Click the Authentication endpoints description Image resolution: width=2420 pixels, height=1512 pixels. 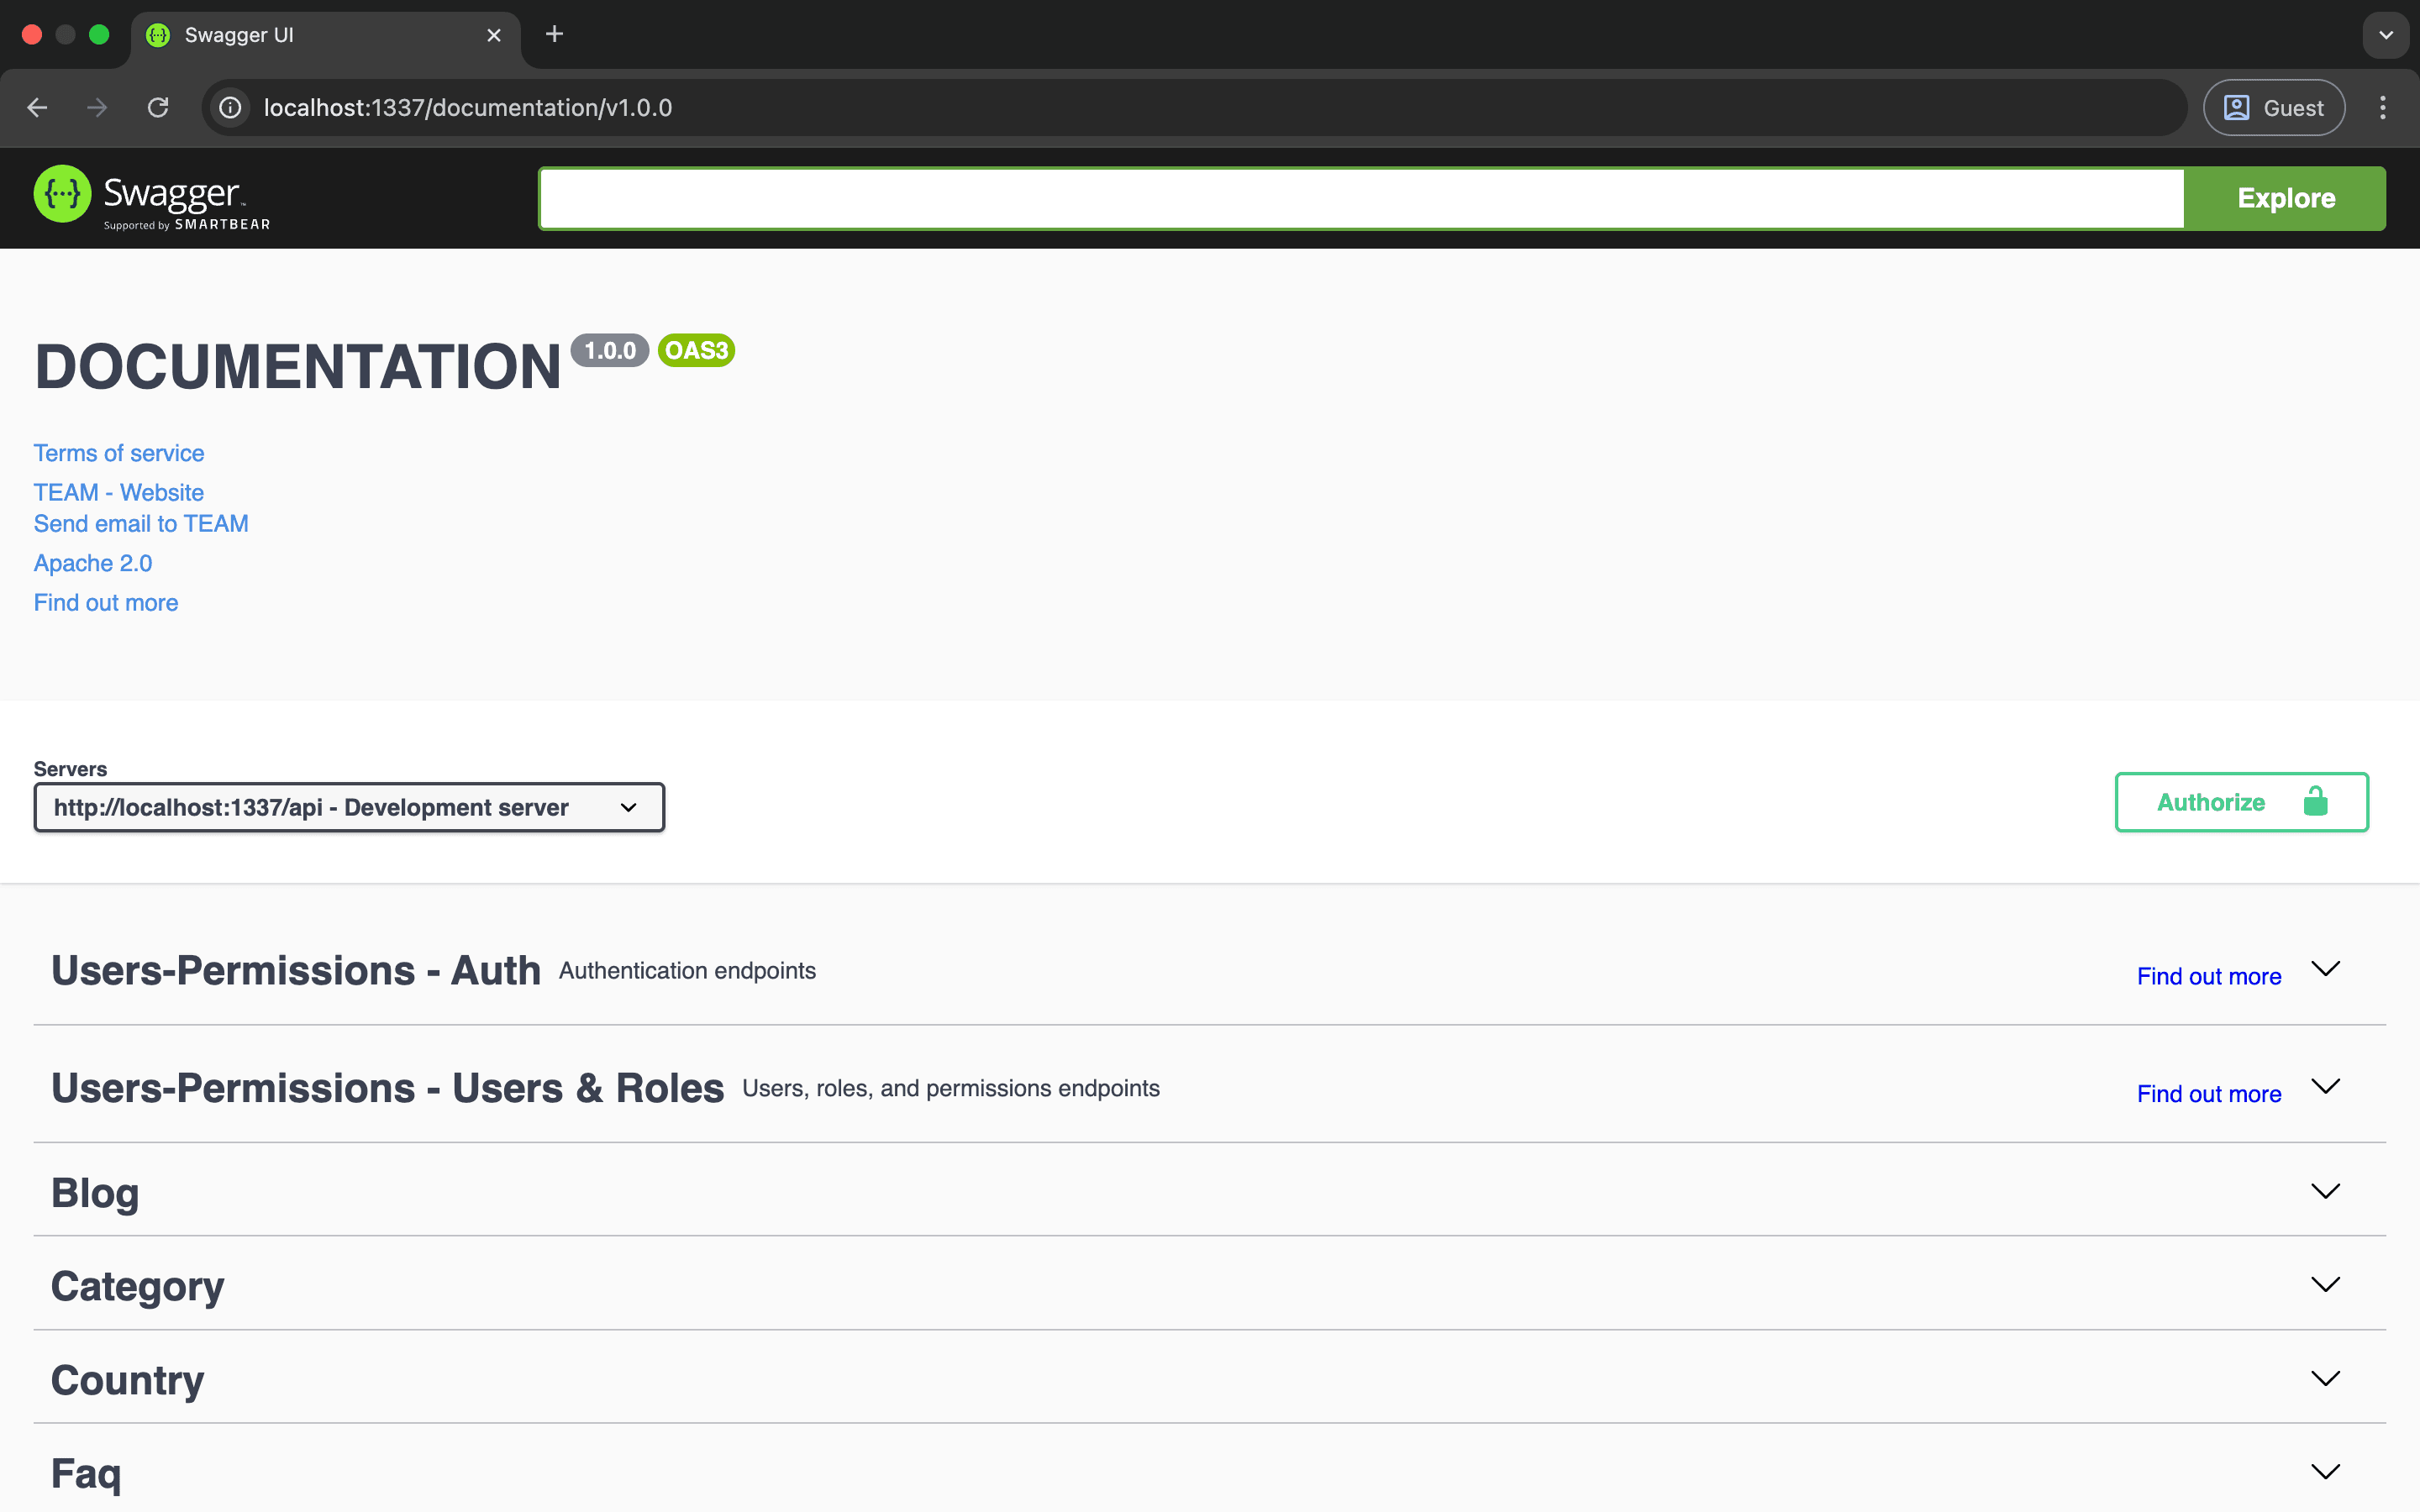[687, 971]
